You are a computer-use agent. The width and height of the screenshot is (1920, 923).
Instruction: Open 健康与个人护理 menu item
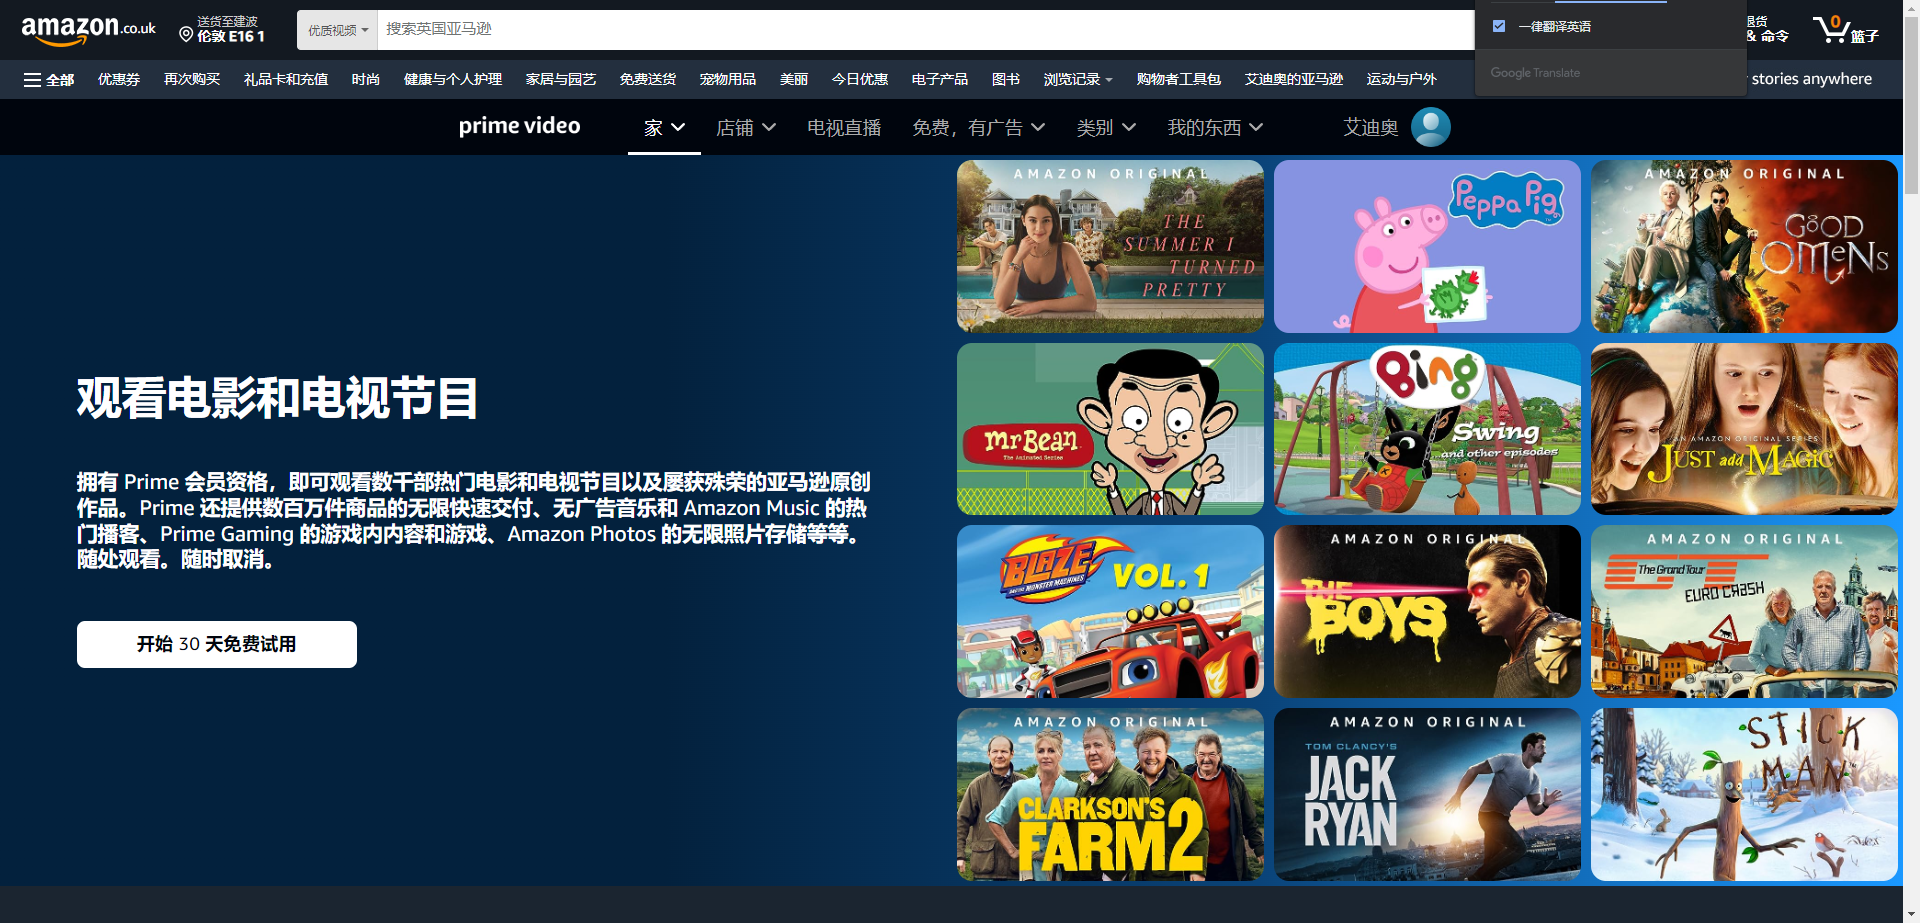(x=453, y=79)
